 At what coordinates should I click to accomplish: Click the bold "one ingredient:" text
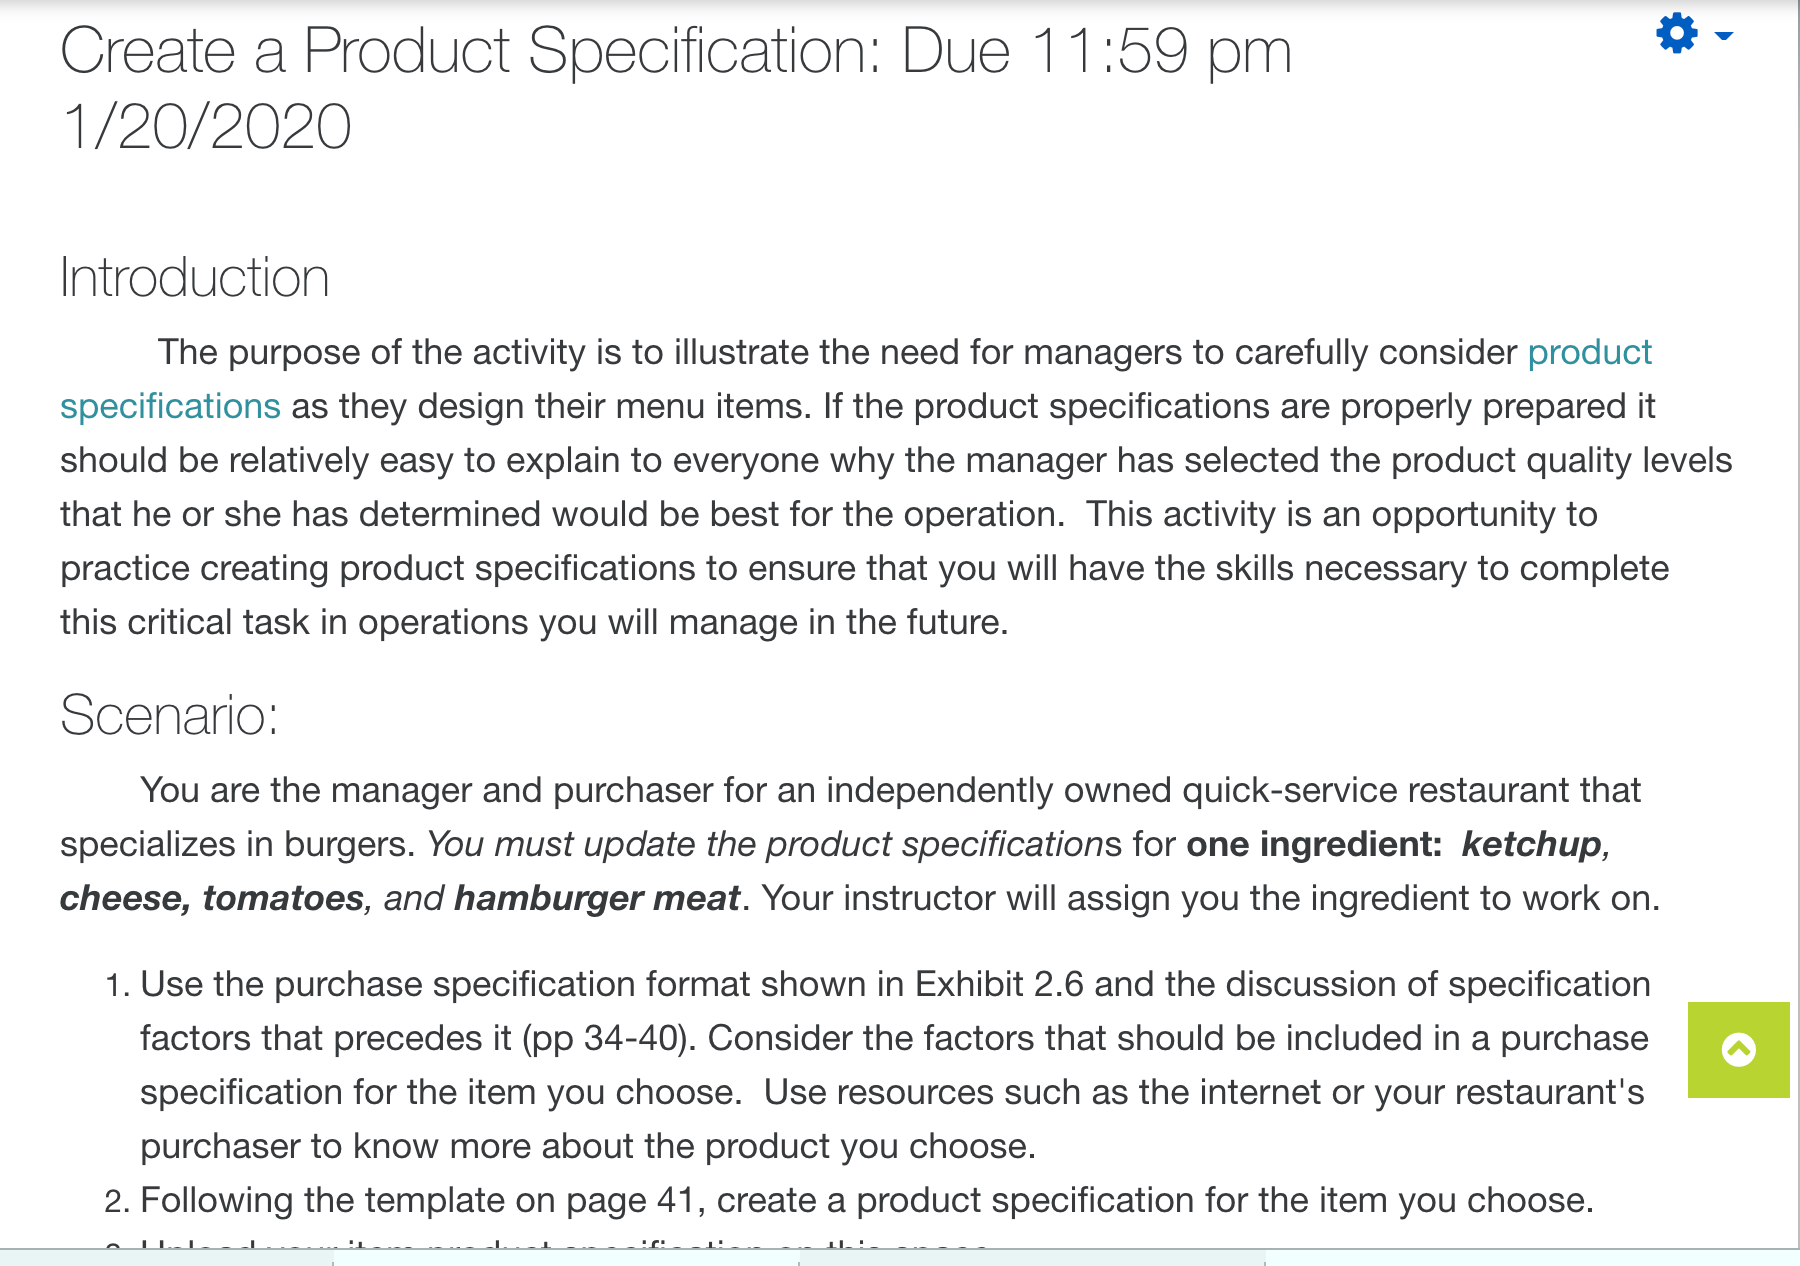coord(1314,845)
